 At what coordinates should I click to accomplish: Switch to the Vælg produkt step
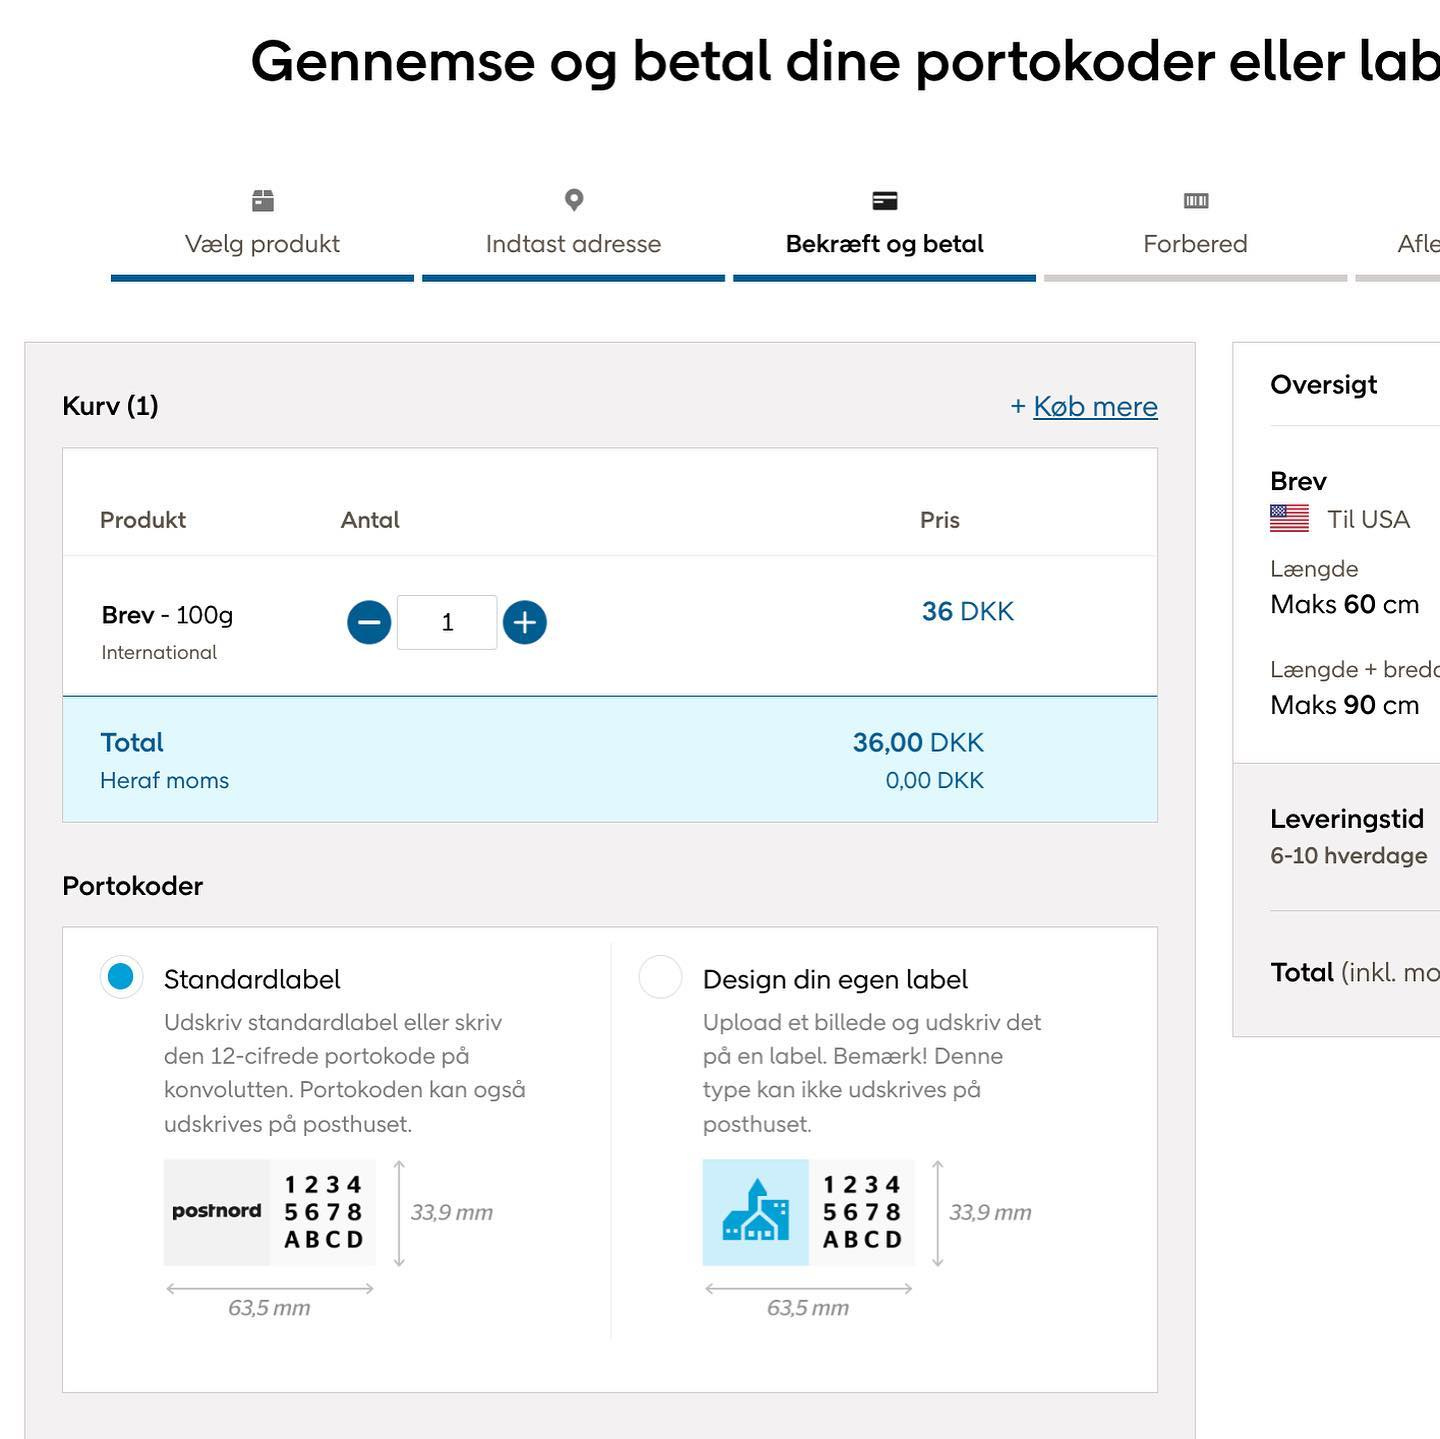pyautogui.click(x=262, y=243)
